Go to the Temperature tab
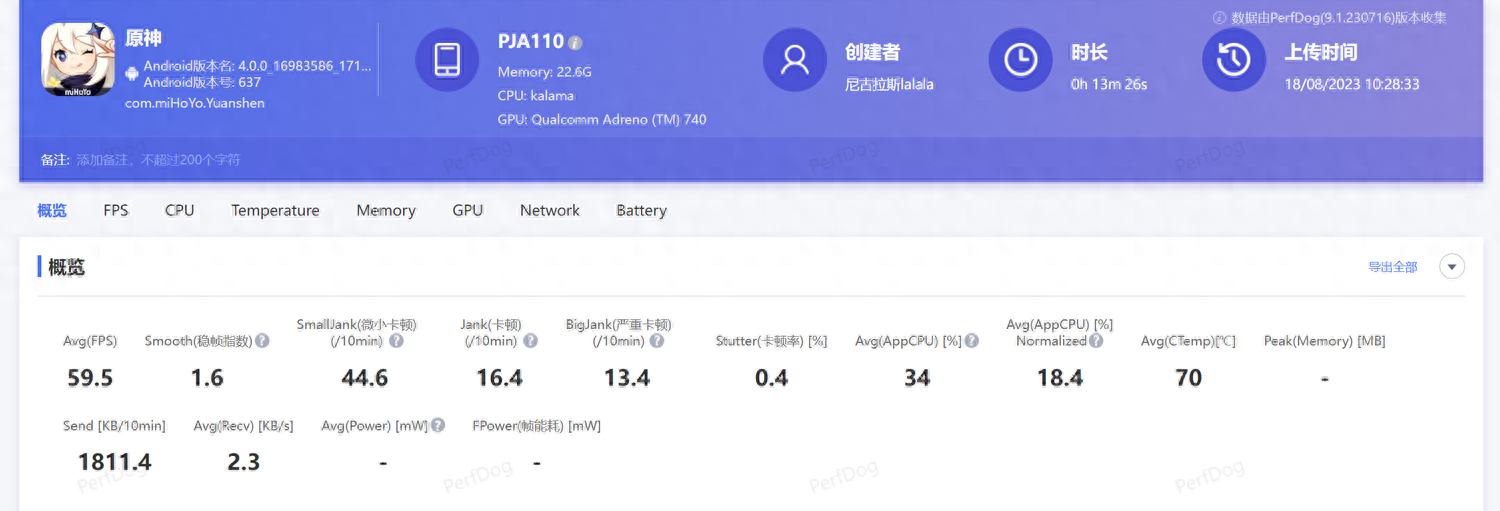 pyautogui.click(x=275, y=210)
